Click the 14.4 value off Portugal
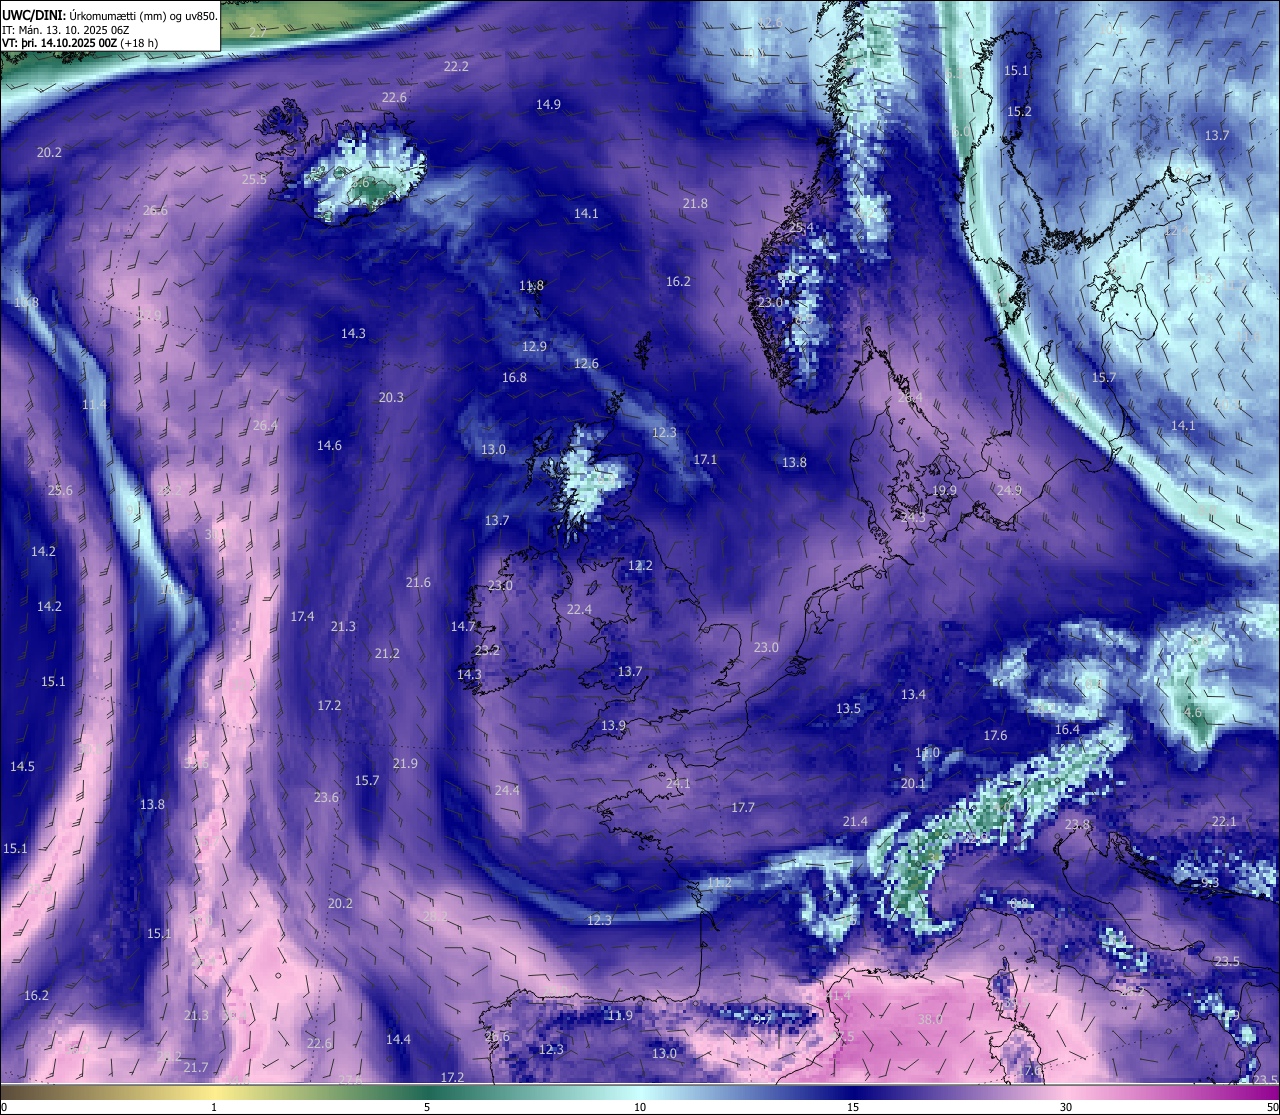 398,1040
